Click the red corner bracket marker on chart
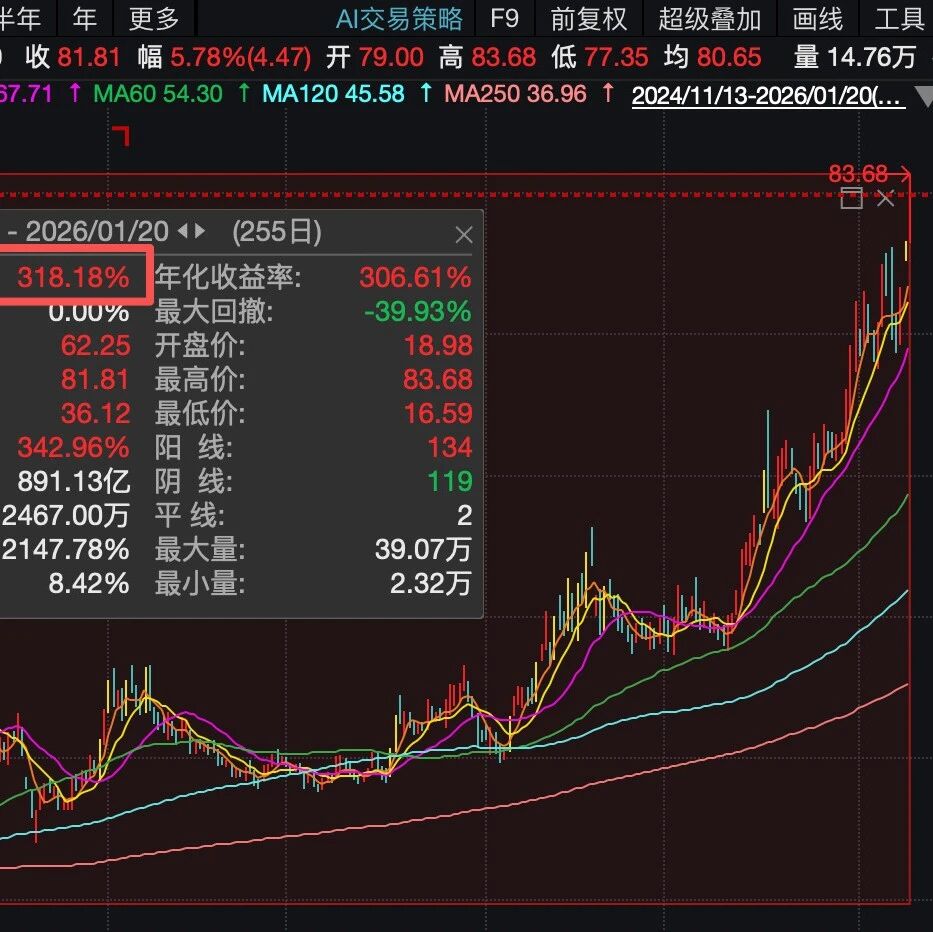This screenshot has height=932, width=933. 121,136
